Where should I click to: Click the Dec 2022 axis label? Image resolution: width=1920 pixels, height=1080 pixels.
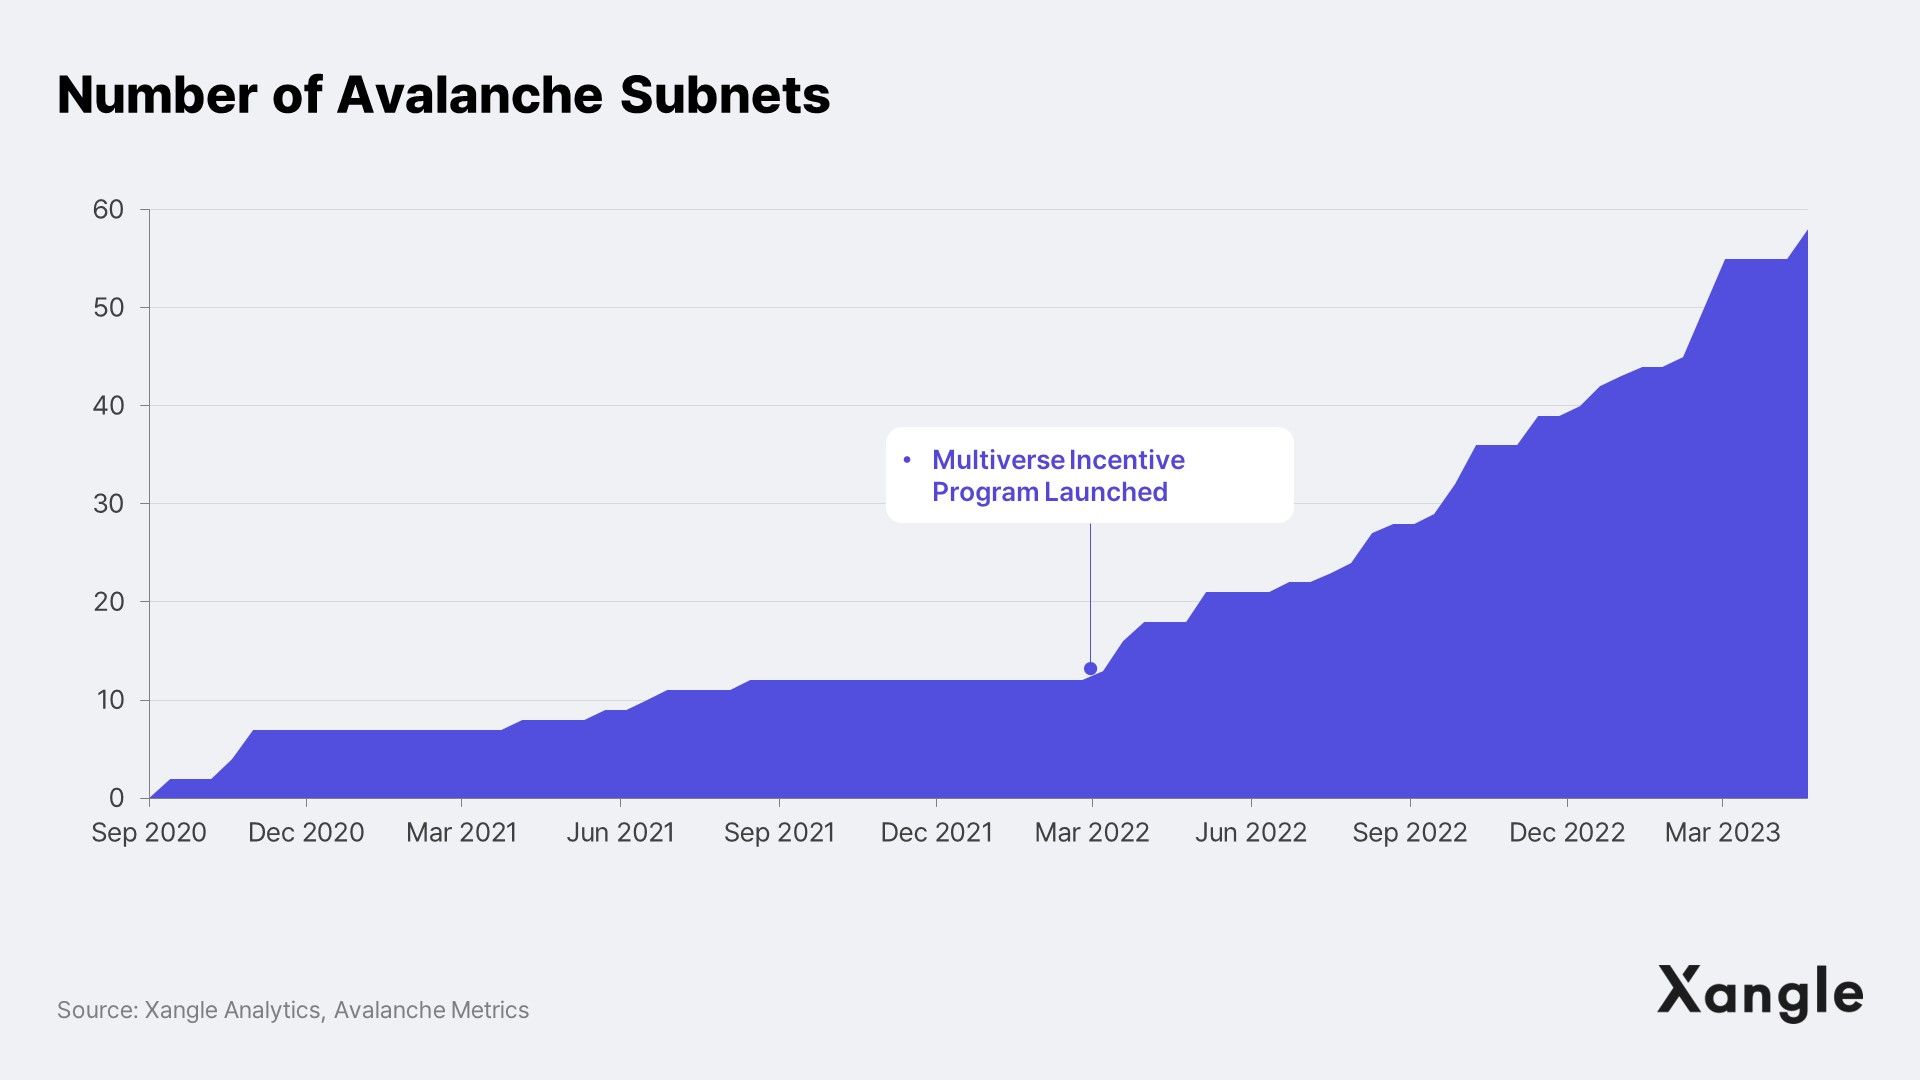pos(1566,832)
